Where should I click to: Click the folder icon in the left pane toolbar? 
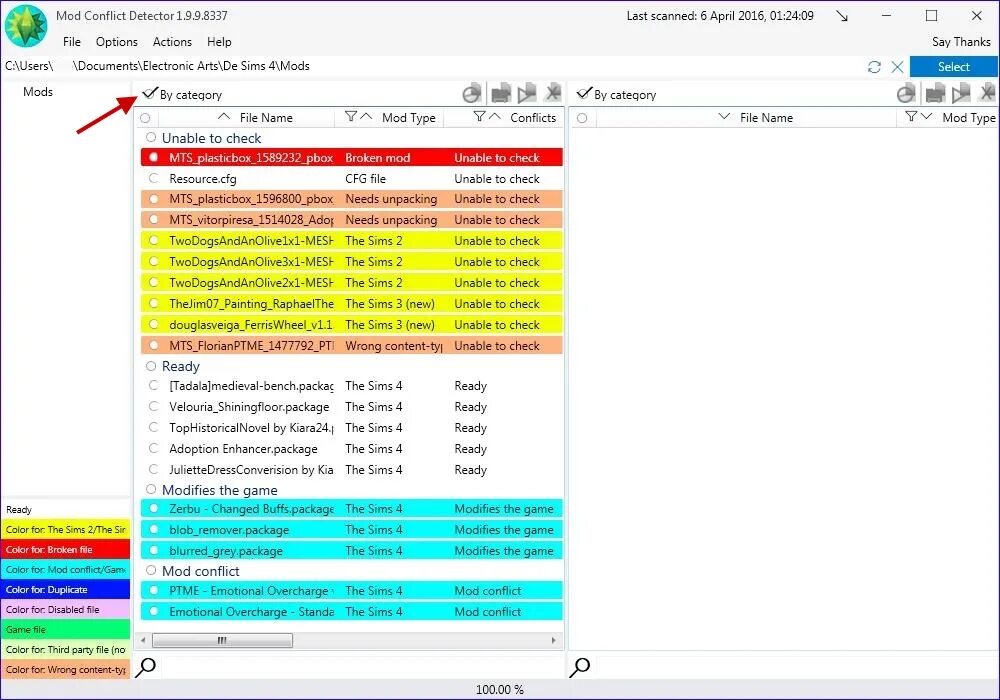coord(501,94)
